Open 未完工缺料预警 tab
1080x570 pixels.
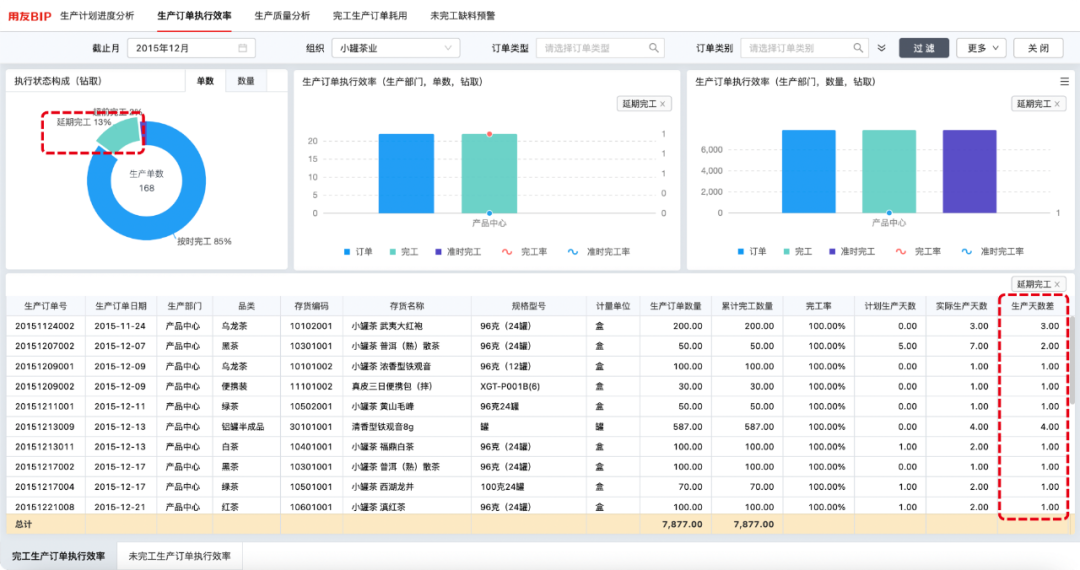[x=462, y=16]
